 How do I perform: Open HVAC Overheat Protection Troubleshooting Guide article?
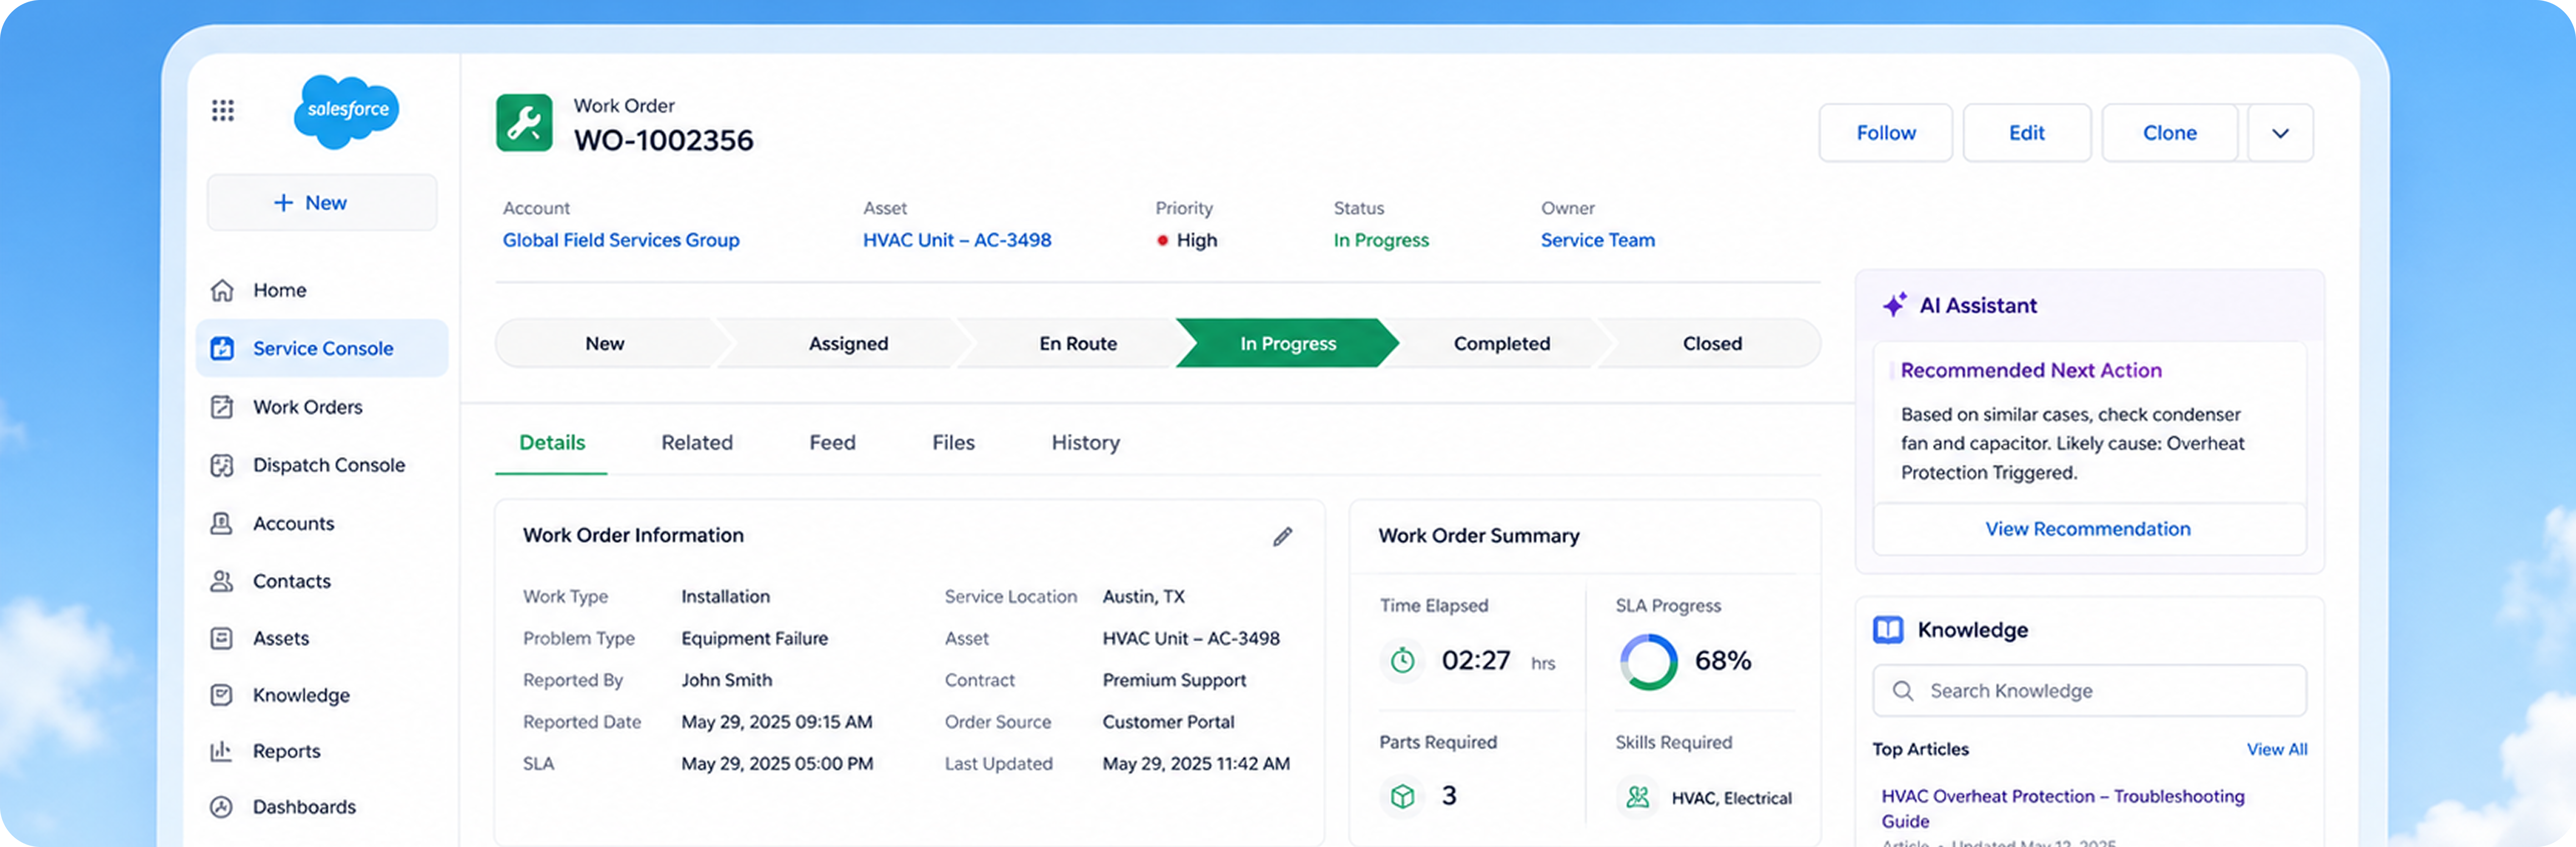(2062, 808)
